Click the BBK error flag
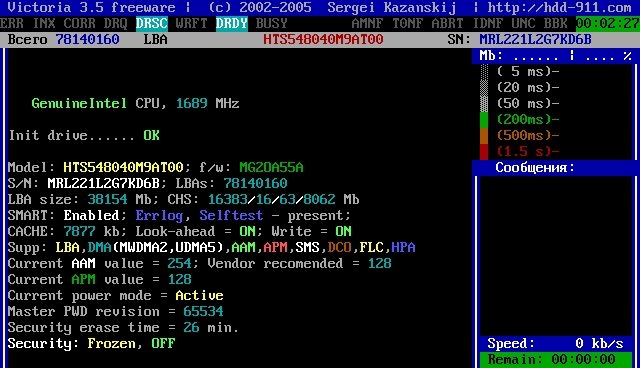This screenshot has height=368, width=640. (x=555, y=24)
